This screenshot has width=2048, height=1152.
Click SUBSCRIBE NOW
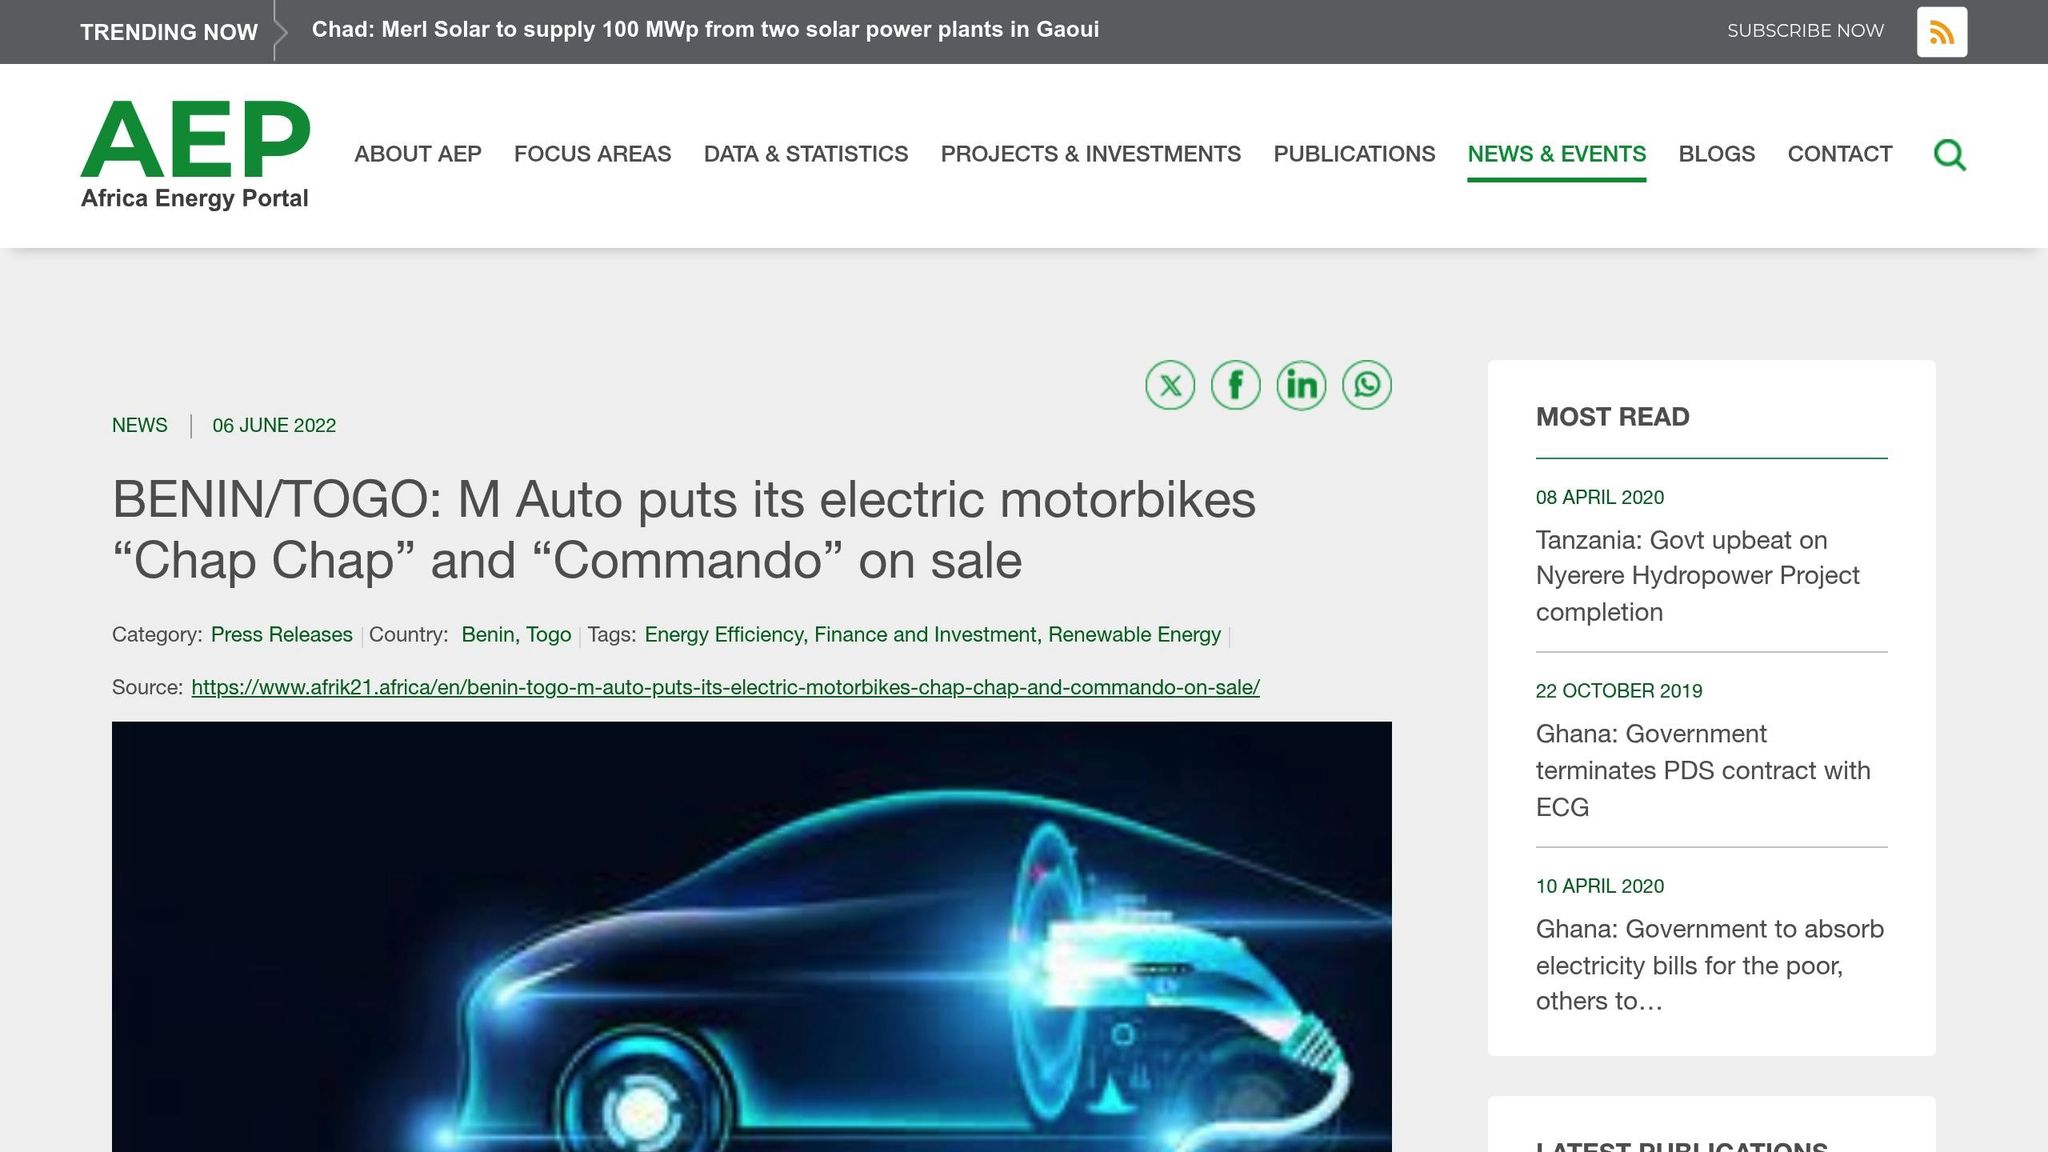1804,31
